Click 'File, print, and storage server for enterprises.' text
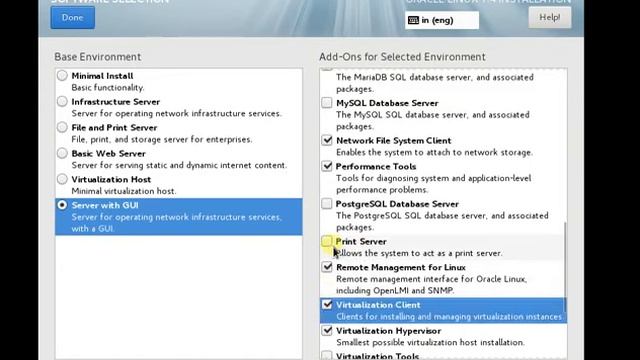Viewport: 640px width, 360px height. (162, 140)
